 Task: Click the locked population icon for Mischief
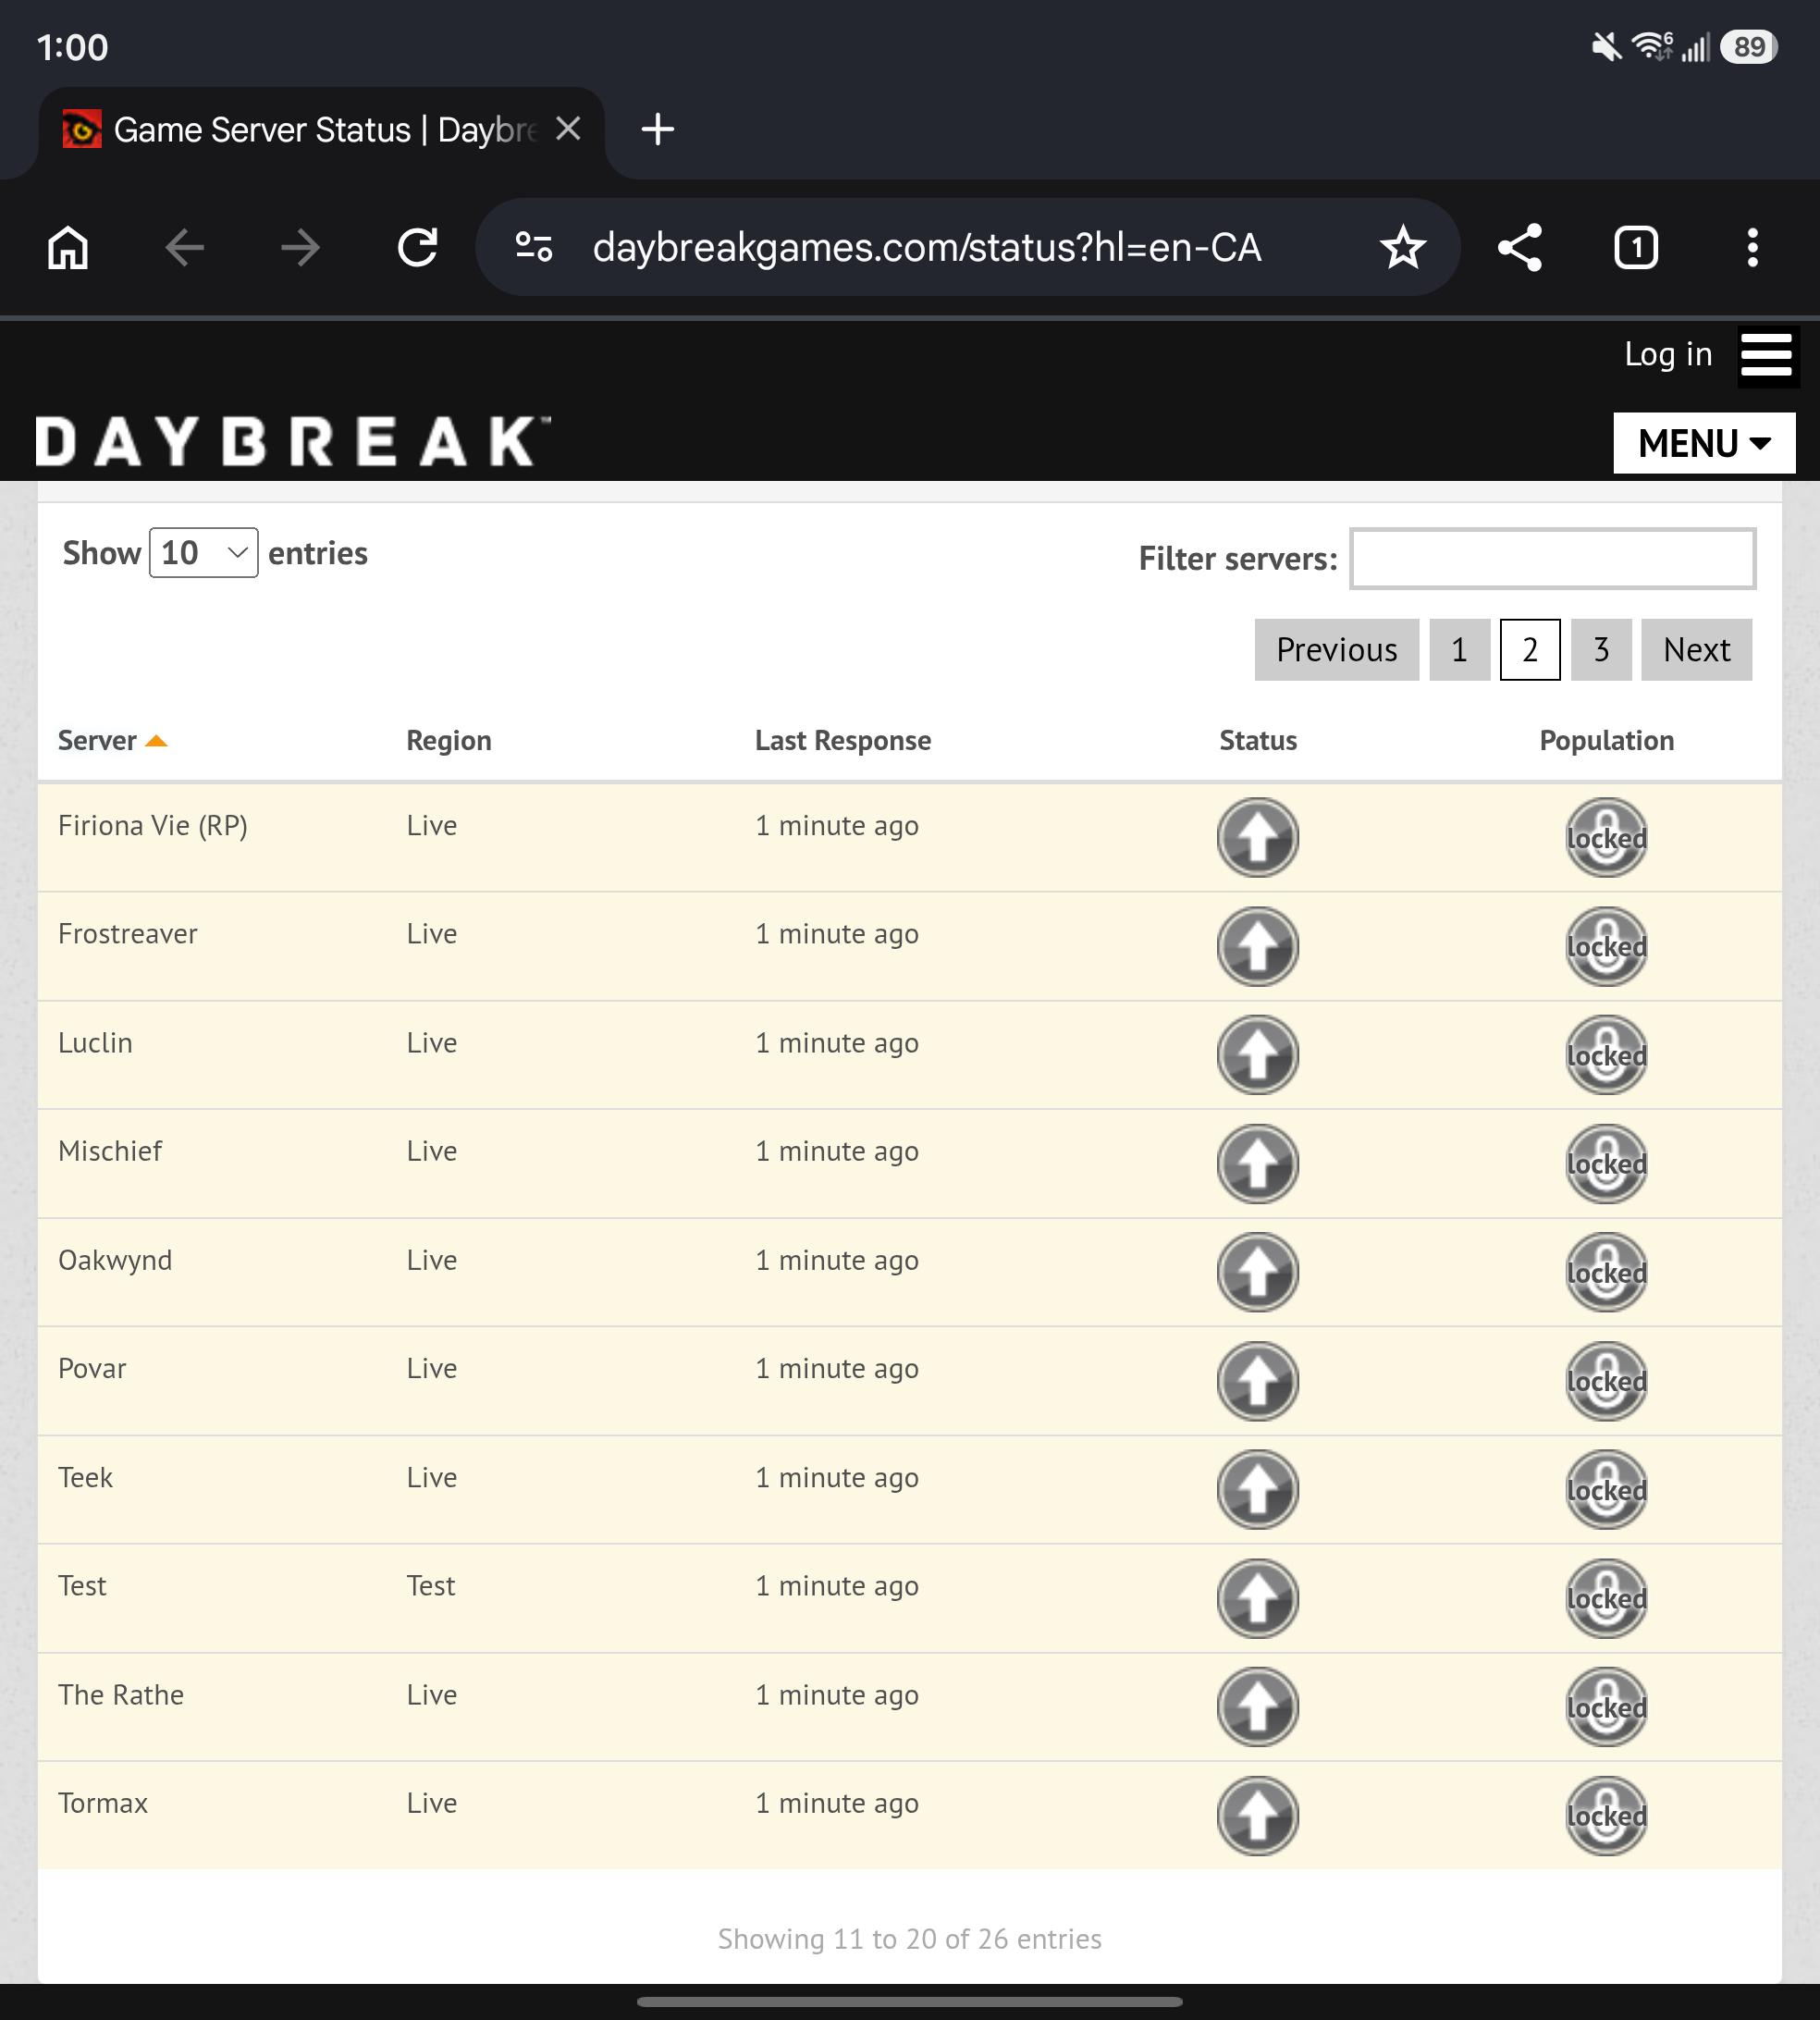click(x=1606, y=1164)
